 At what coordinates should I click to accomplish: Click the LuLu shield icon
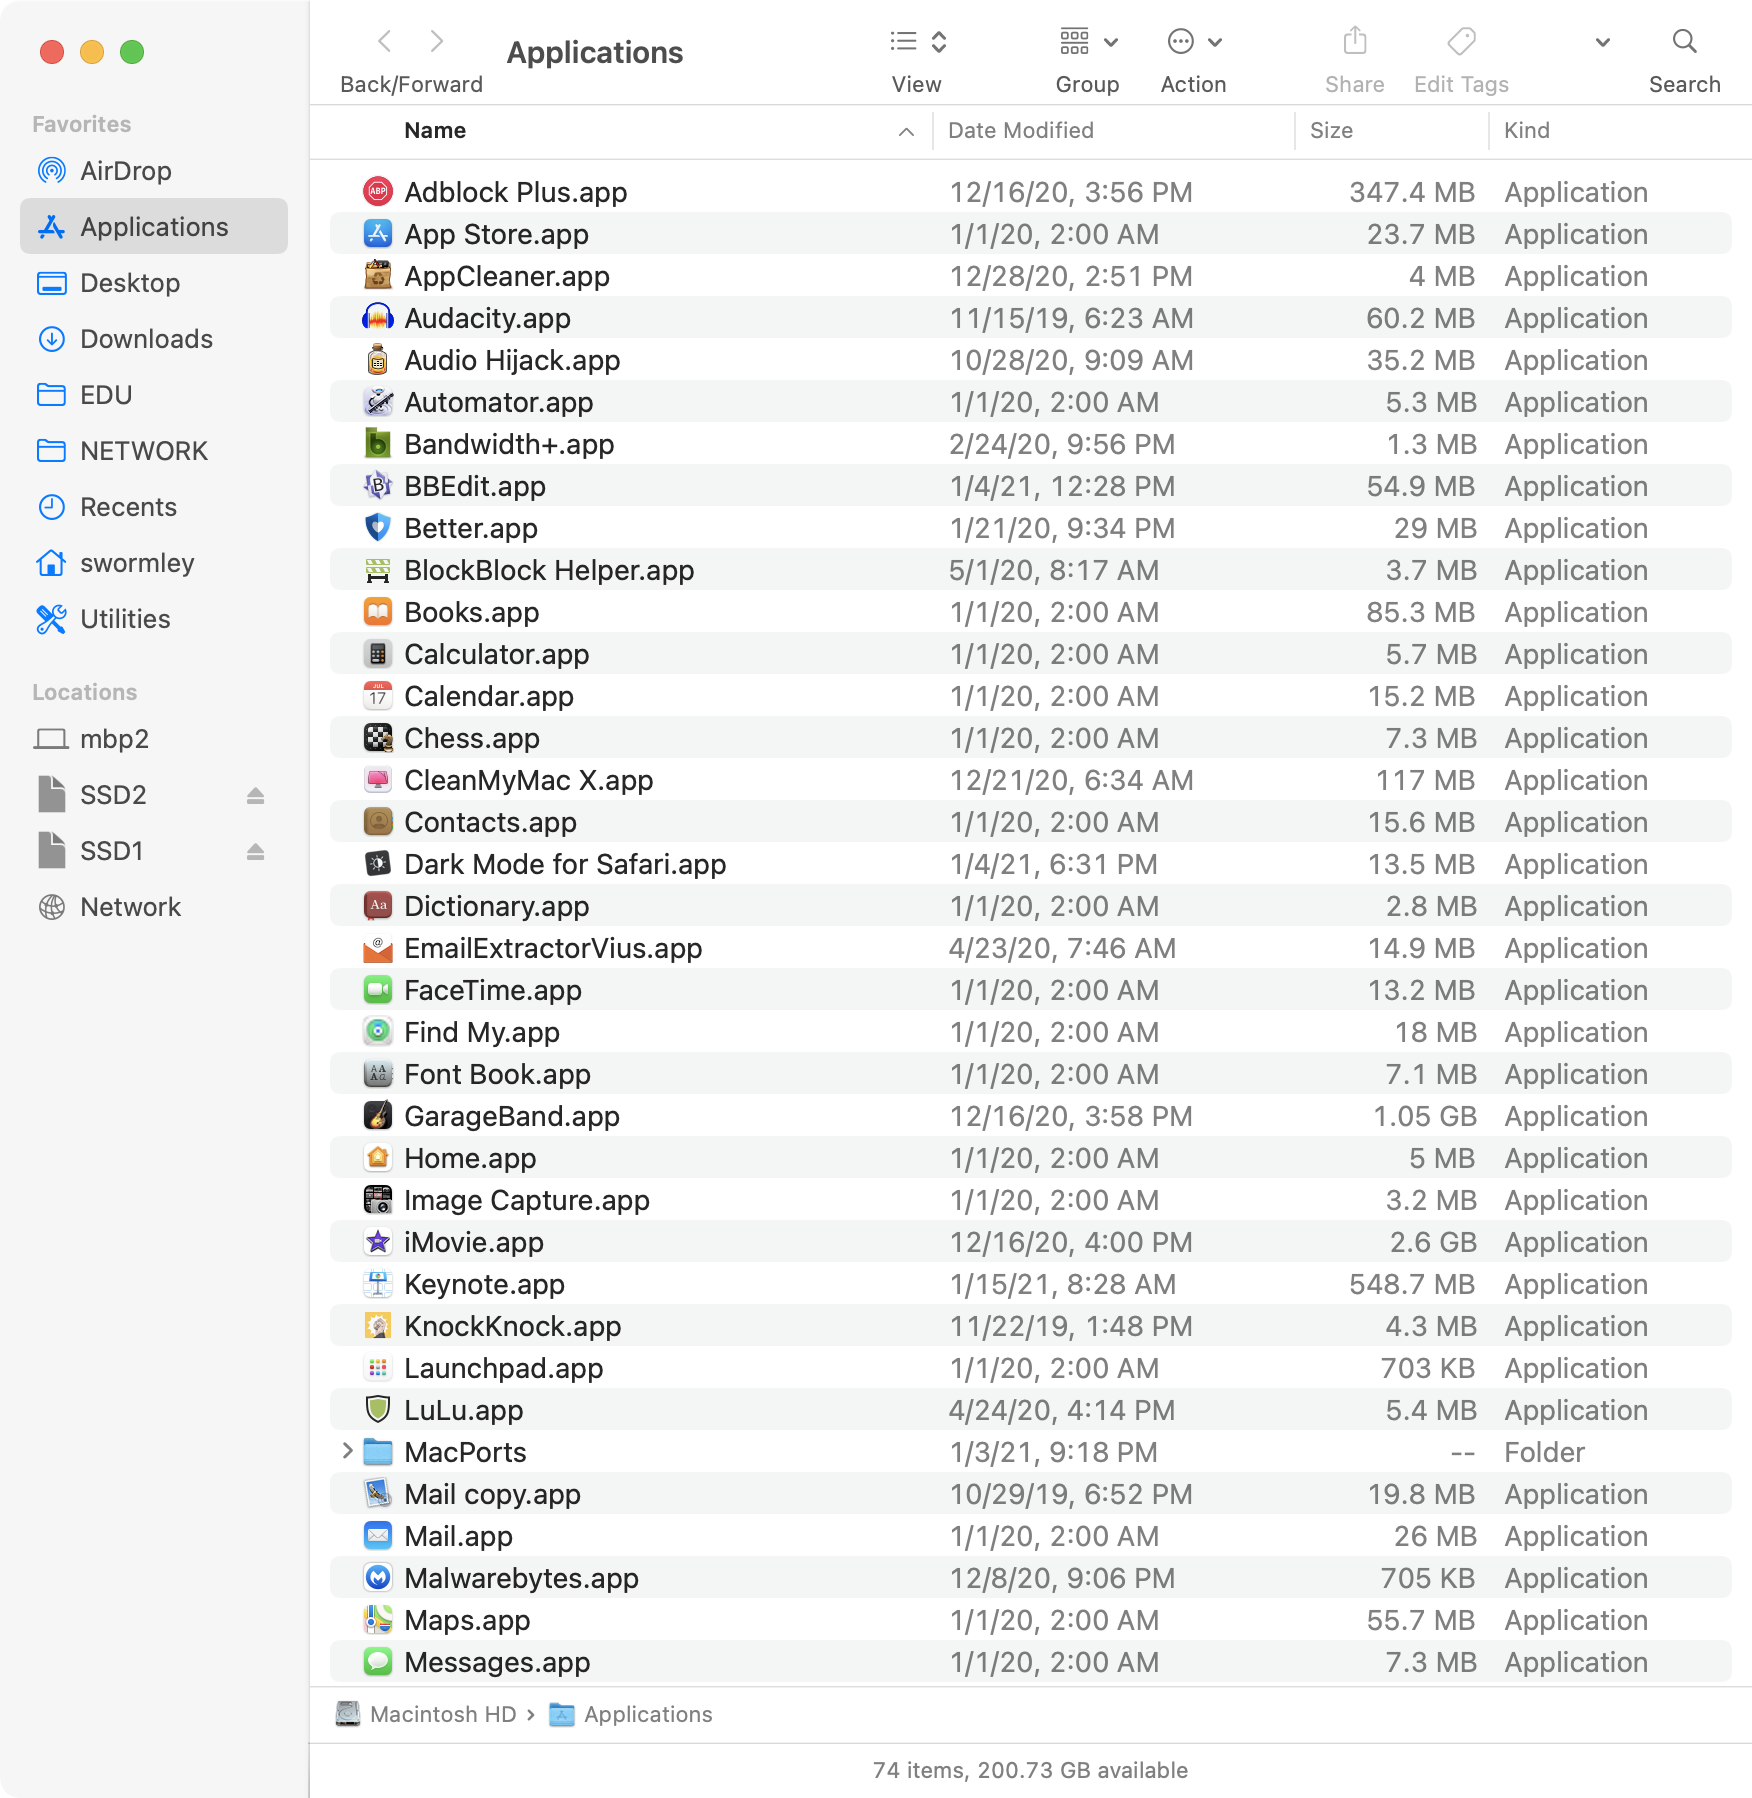pyautogui.click(x=377, y=1409)
